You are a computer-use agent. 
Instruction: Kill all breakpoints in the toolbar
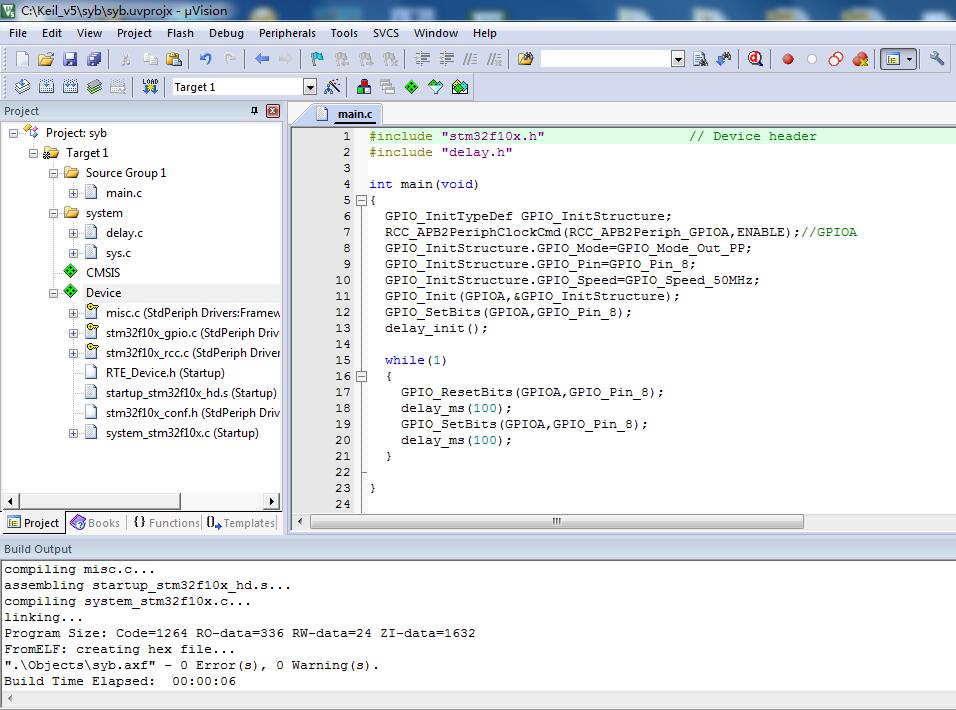pyautogui.click(x=860, y=59)
